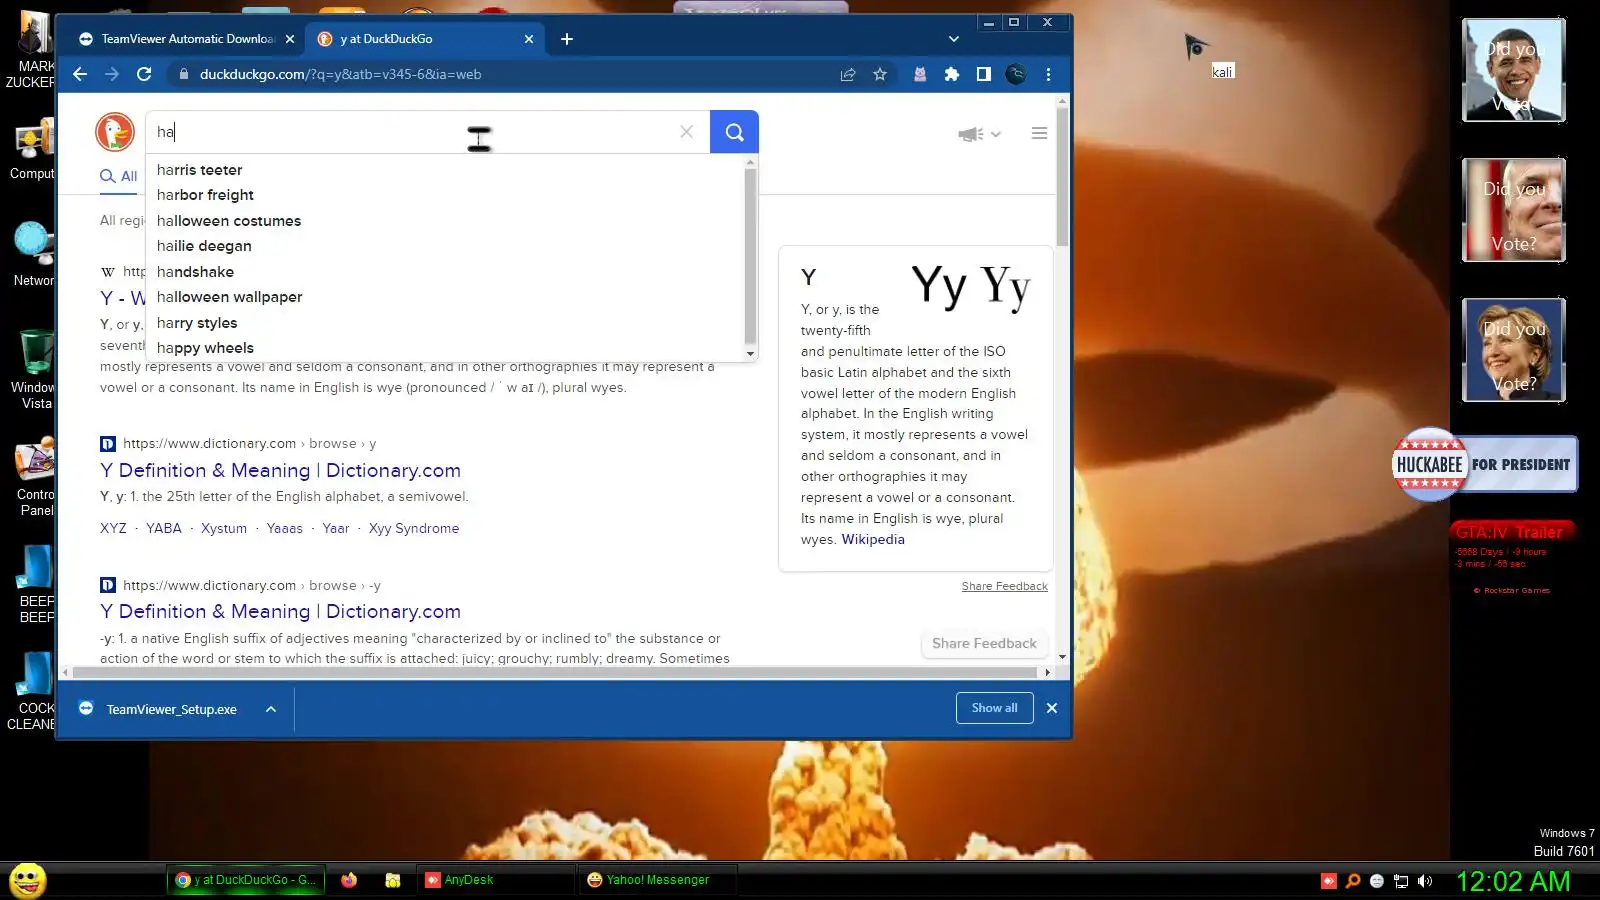Open the DuckDuckGo megaphone menu
The image size is (1600, 900).
point(979,134)
